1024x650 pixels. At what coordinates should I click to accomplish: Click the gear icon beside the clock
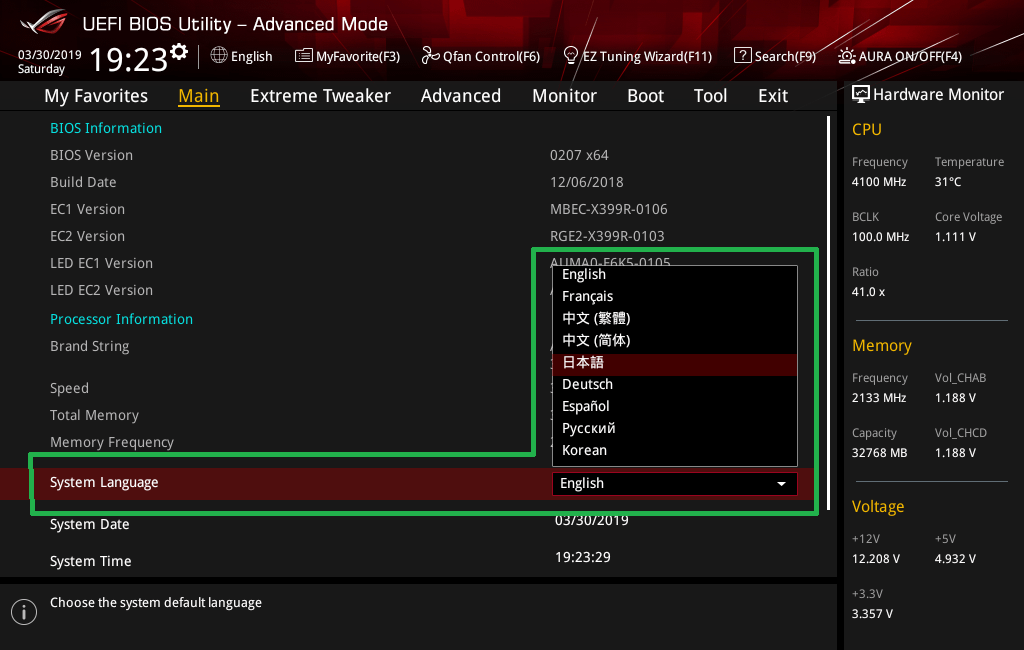[x=179, y=52]
